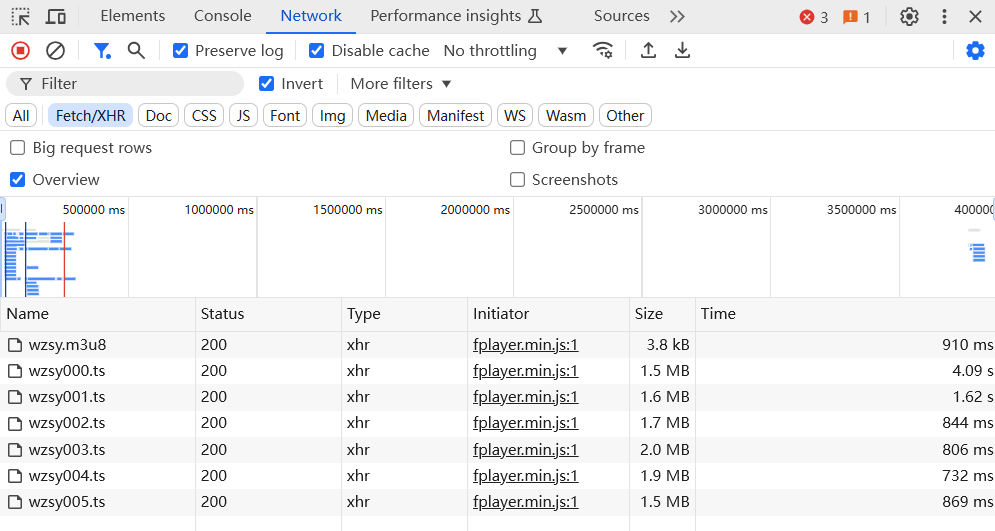Import HAR file upload icon
The width and height of the screenshot is (995, 531).
(x=648, y=50)
